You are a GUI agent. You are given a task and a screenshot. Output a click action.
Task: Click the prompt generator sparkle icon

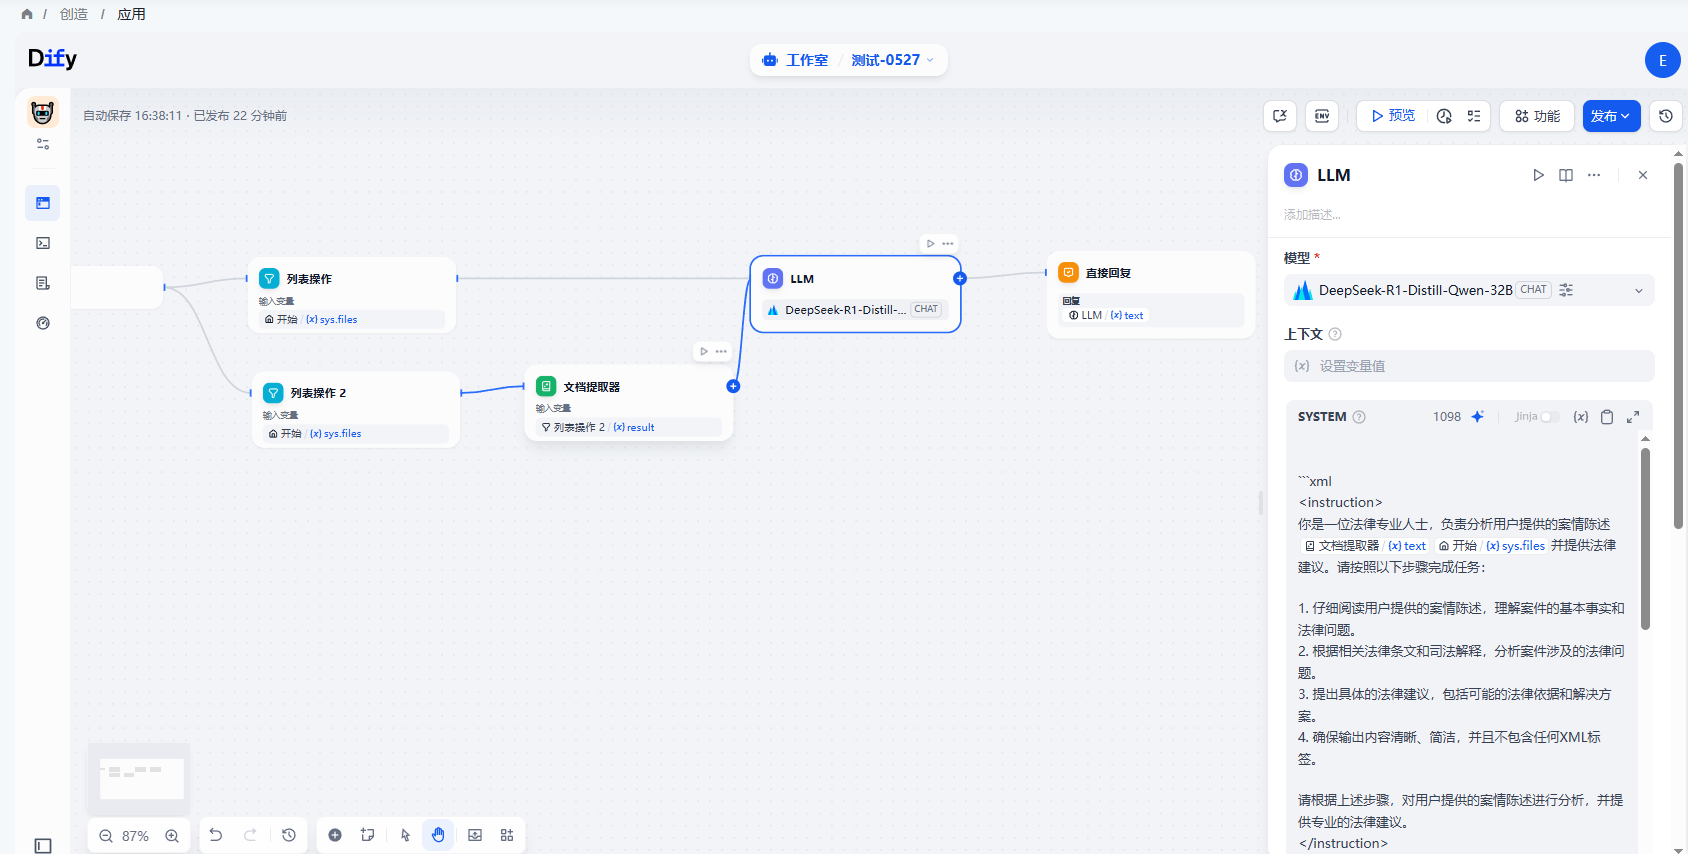coord(1477,417)
